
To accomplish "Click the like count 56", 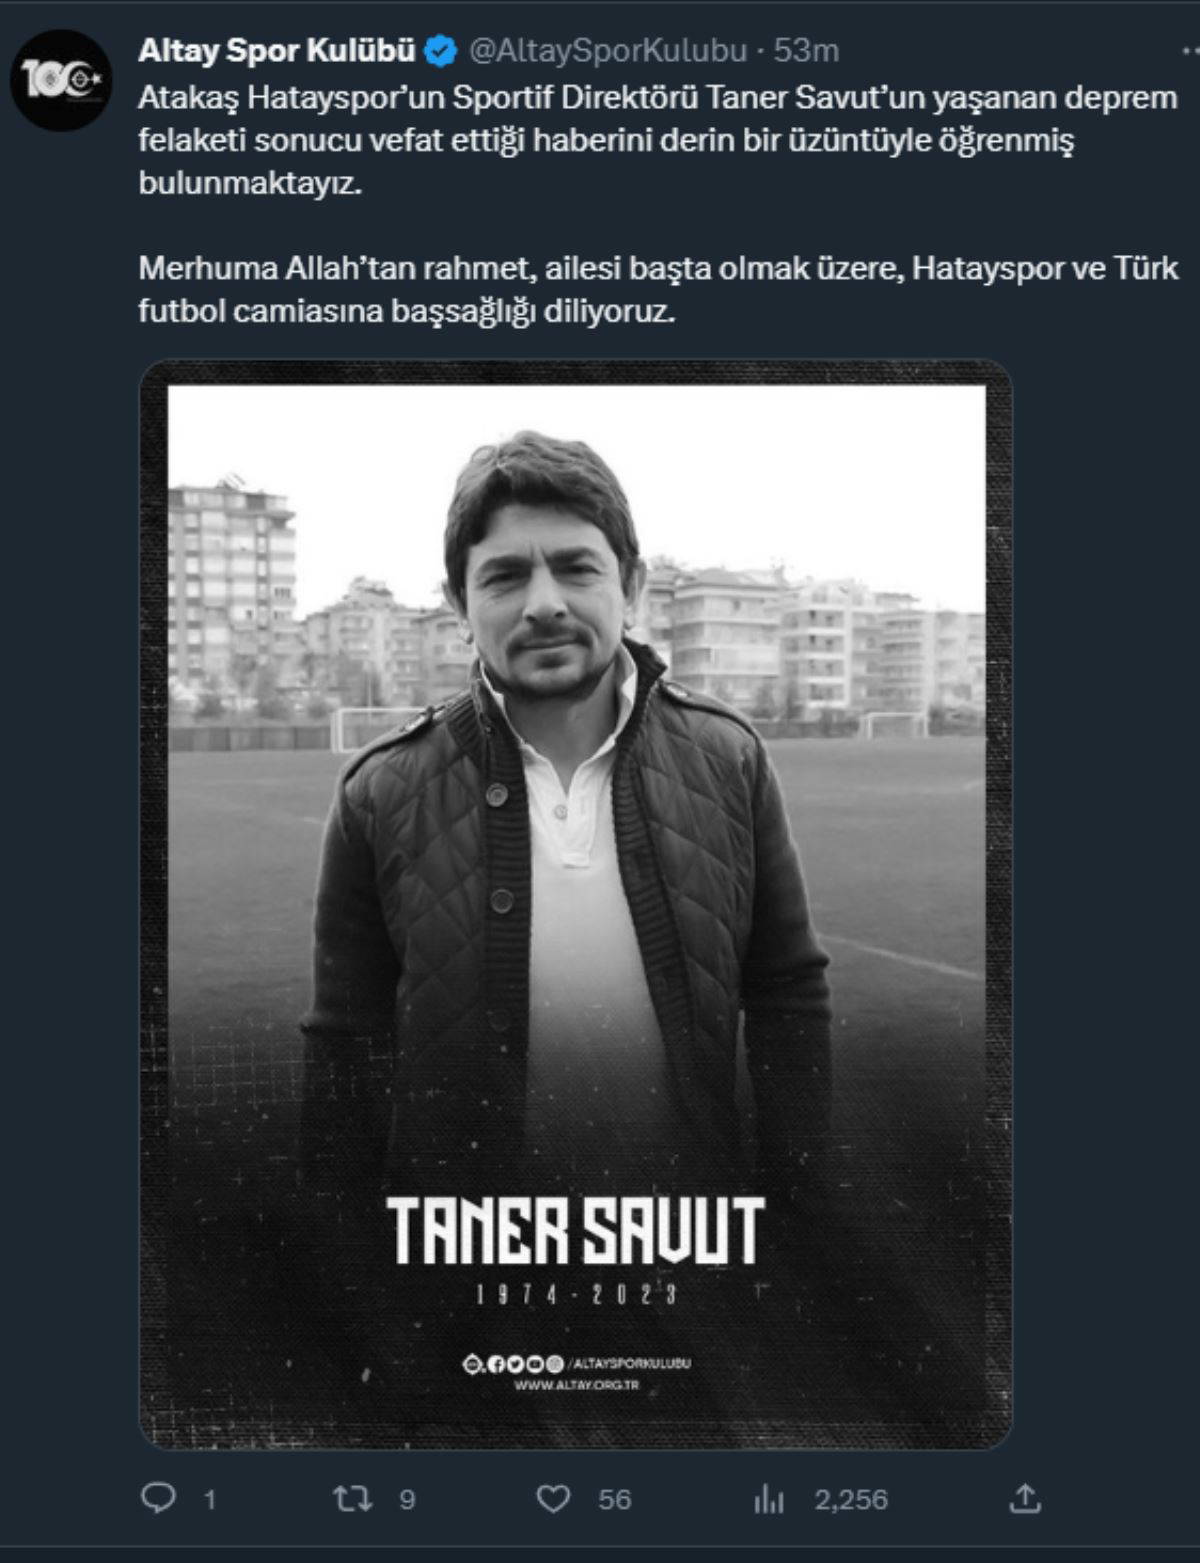I will pyautogui.click(x=614, y=1499).
